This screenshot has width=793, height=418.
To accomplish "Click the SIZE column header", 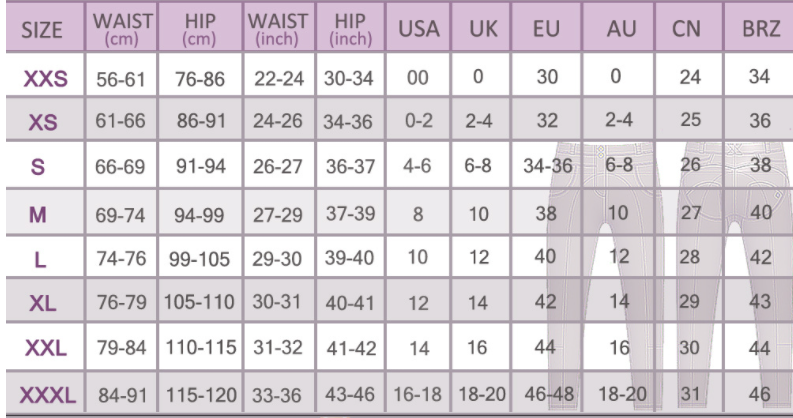I will click(x=43, y=31).
